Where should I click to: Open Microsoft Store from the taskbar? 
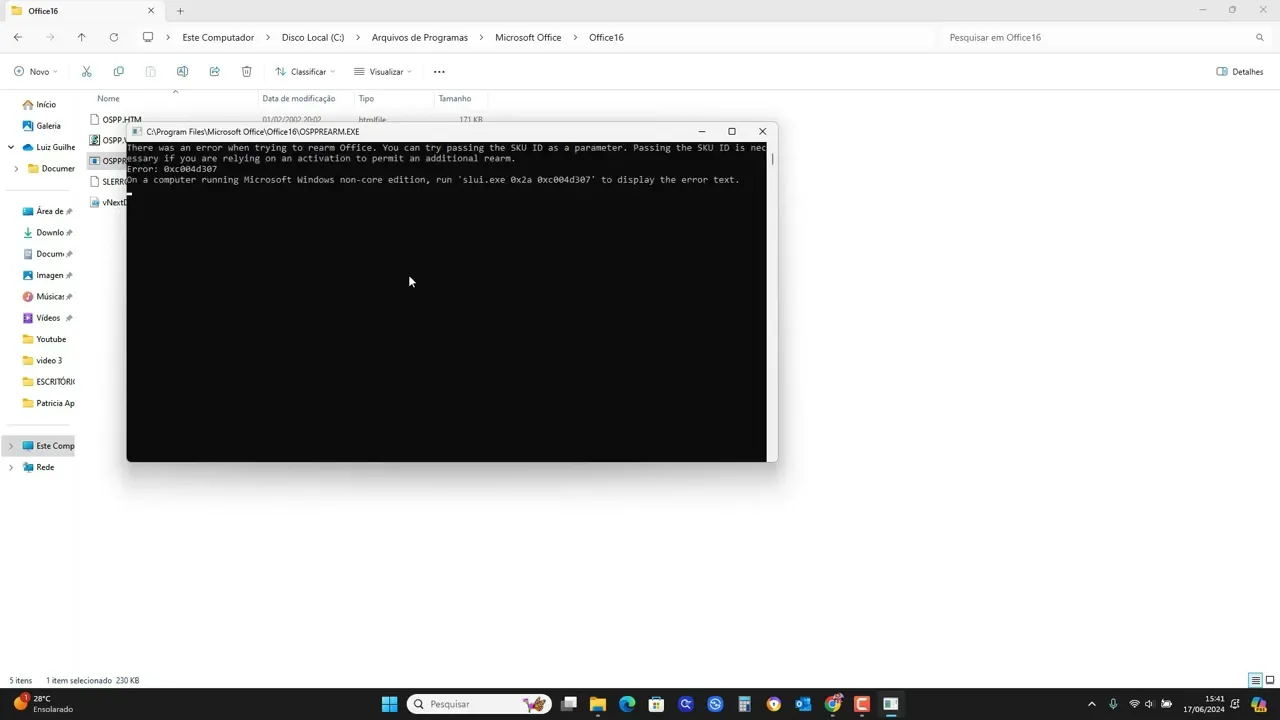click(x=656, y=704)
